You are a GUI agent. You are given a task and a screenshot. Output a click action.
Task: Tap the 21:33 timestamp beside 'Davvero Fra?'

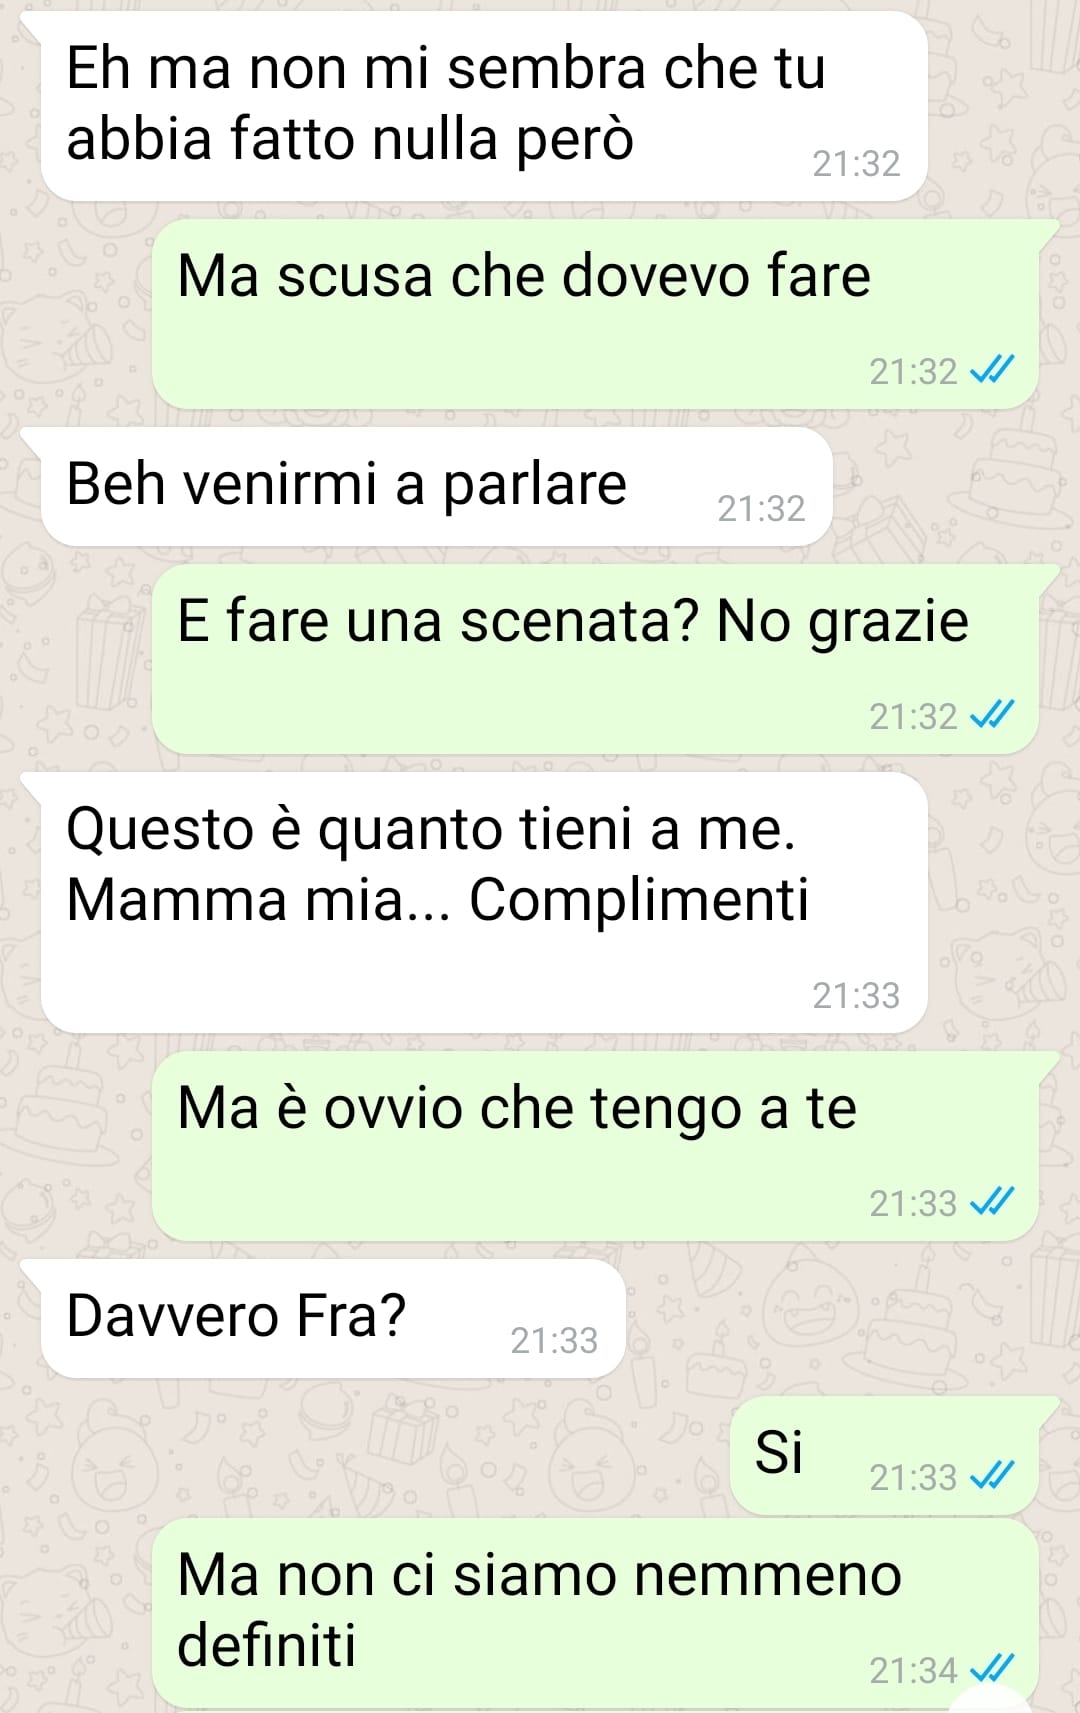pos(554,1340)
